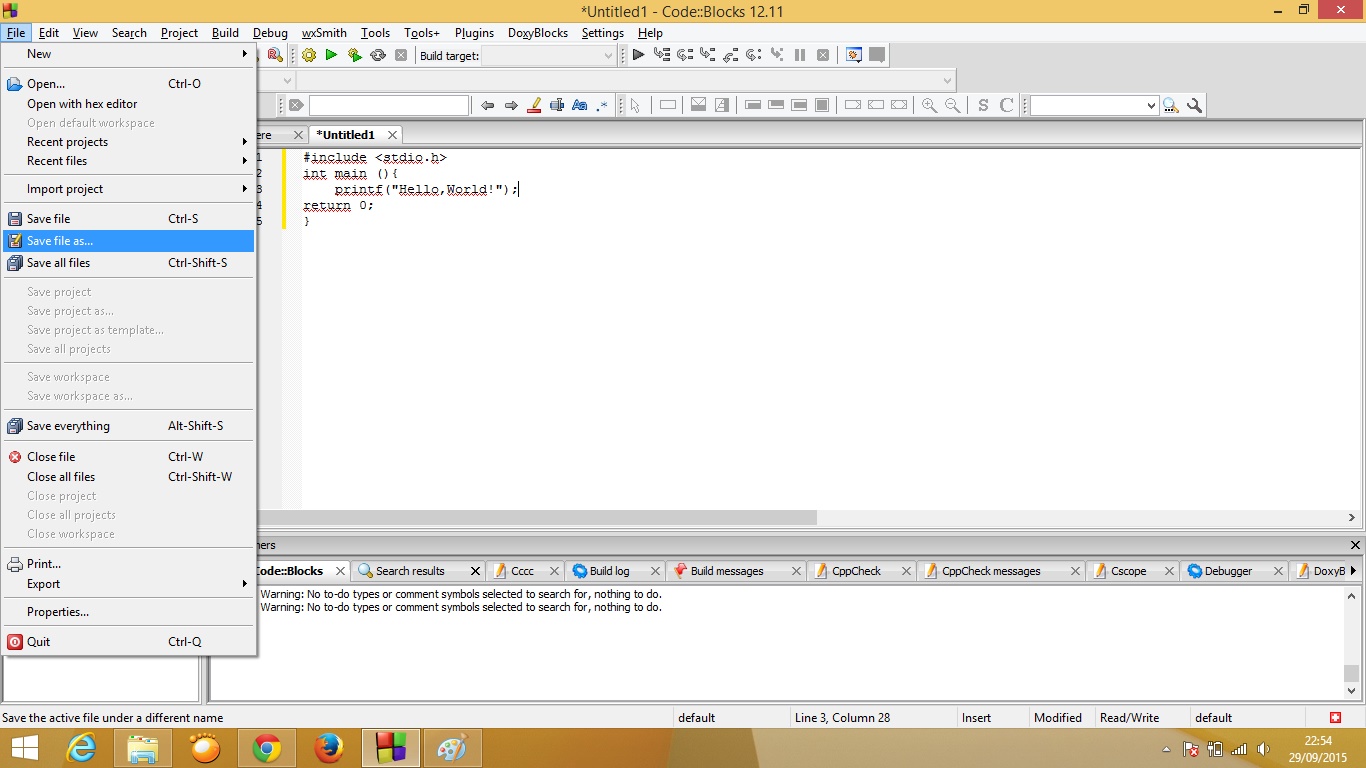The height and width of the screenshot is (768, 1366).
Task: Click the Run to cursor debug icon
Action: click(662, 55)
